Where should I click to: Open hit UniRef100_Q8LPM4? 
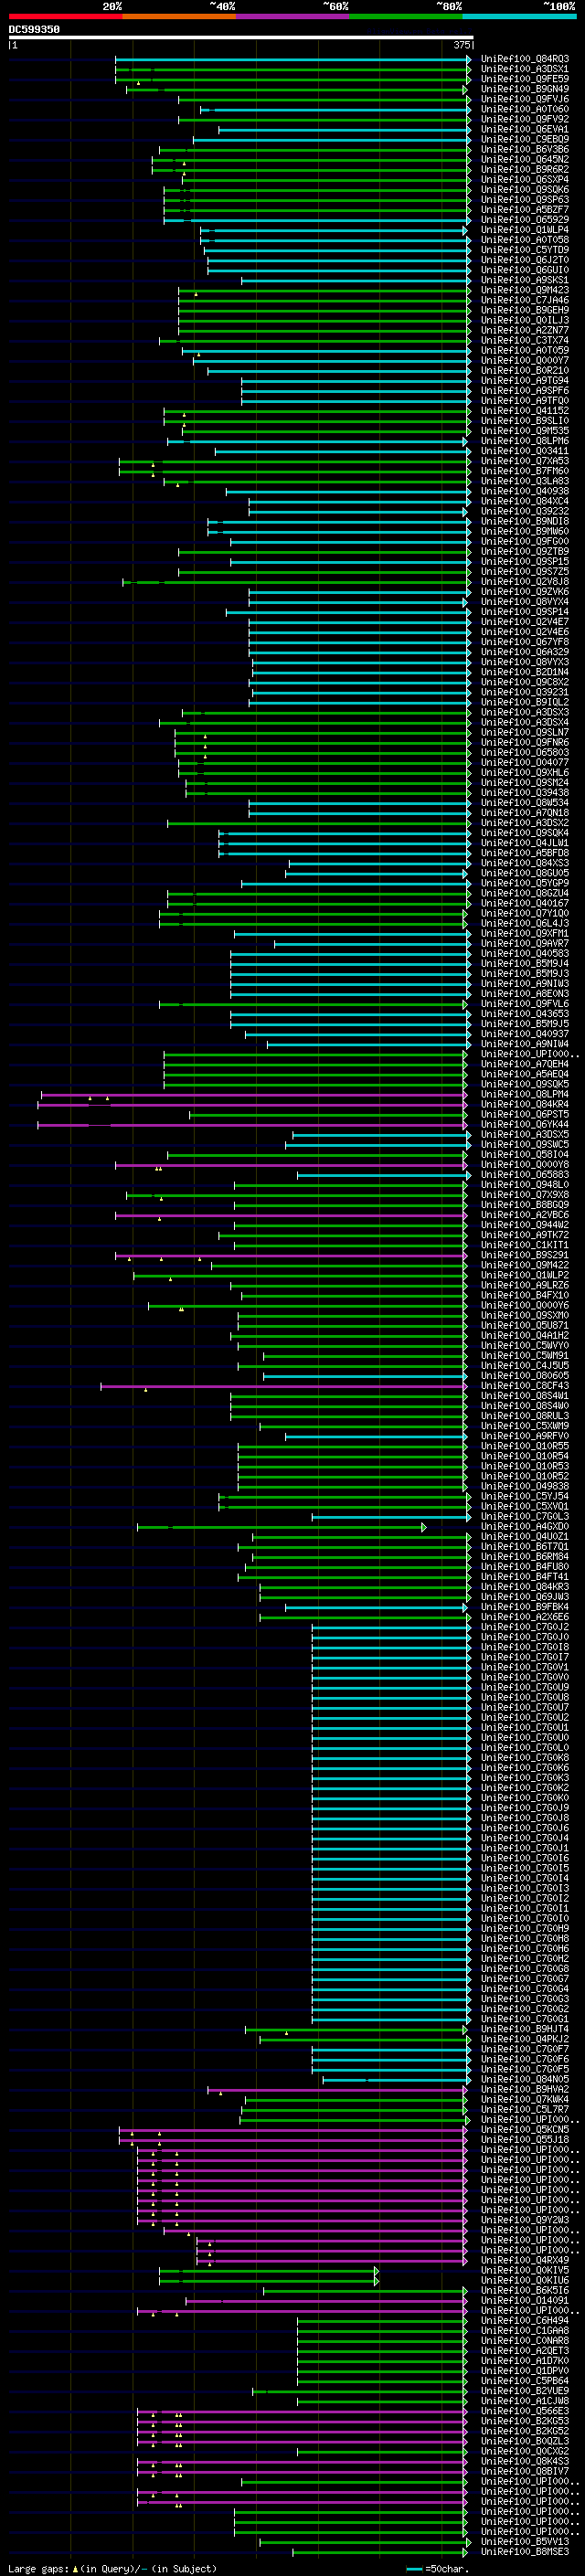(x=525, y=1094)
